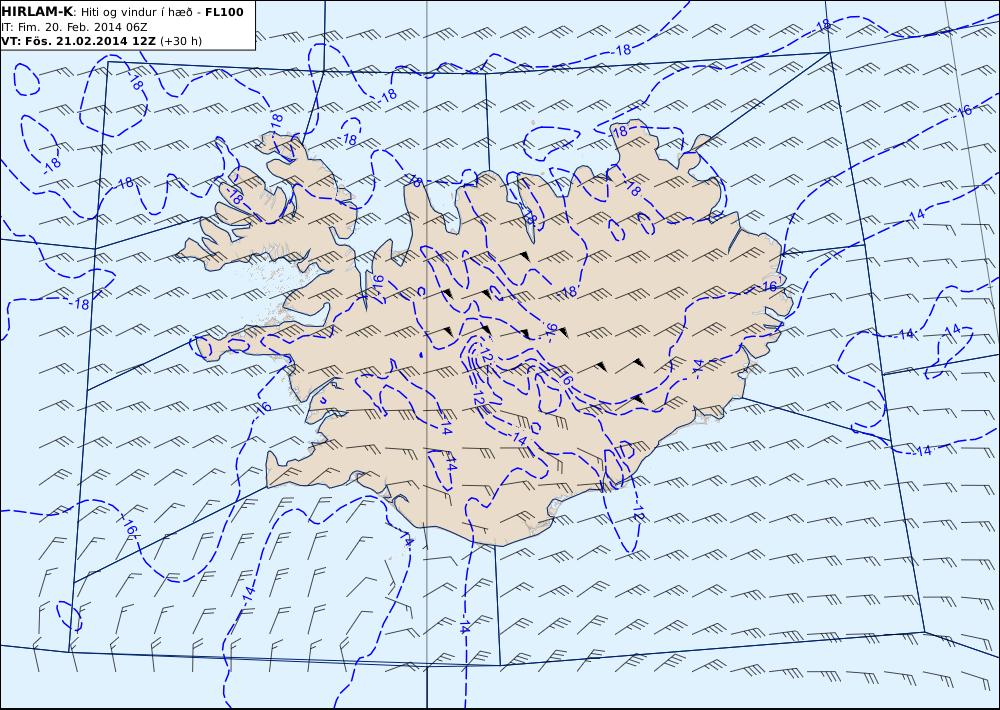Click the (+30 h) forecast offset text
Screen dimensions: 1000x710
(180, 41)
